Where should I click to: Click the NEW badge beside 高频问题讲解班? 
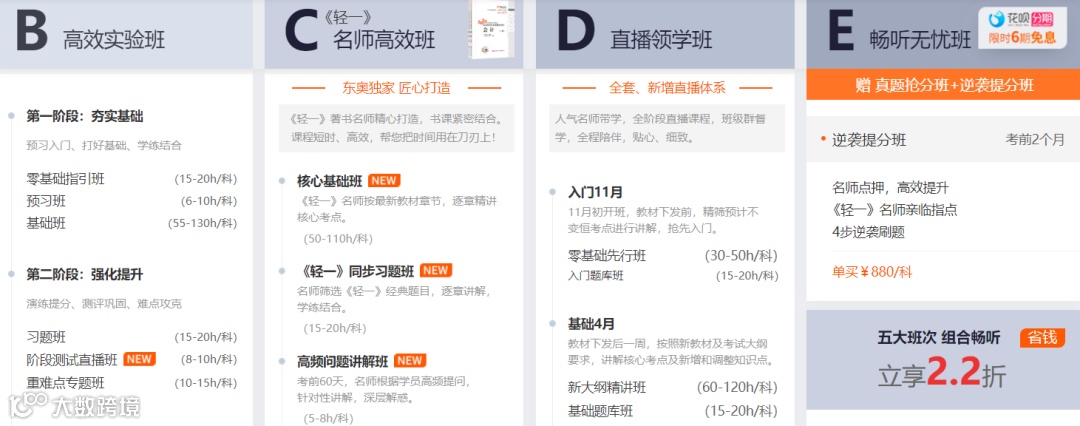point(410,361)
